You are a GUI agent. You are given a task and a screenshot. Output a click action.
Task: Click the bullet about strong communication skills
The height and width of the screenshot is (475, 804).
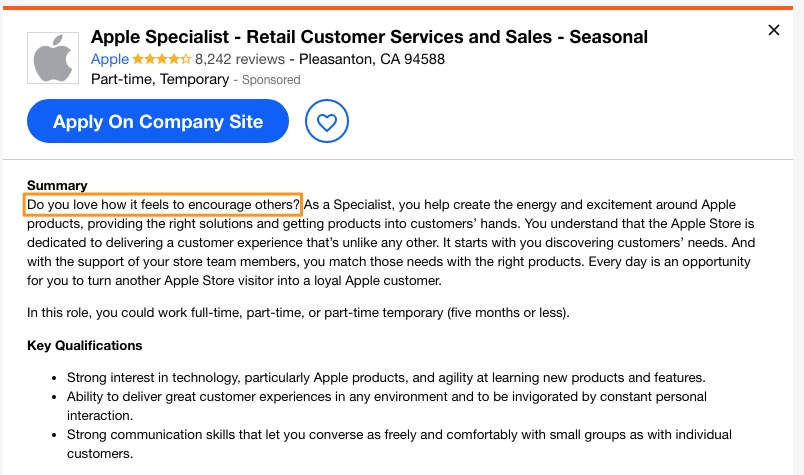pos(399,444)
